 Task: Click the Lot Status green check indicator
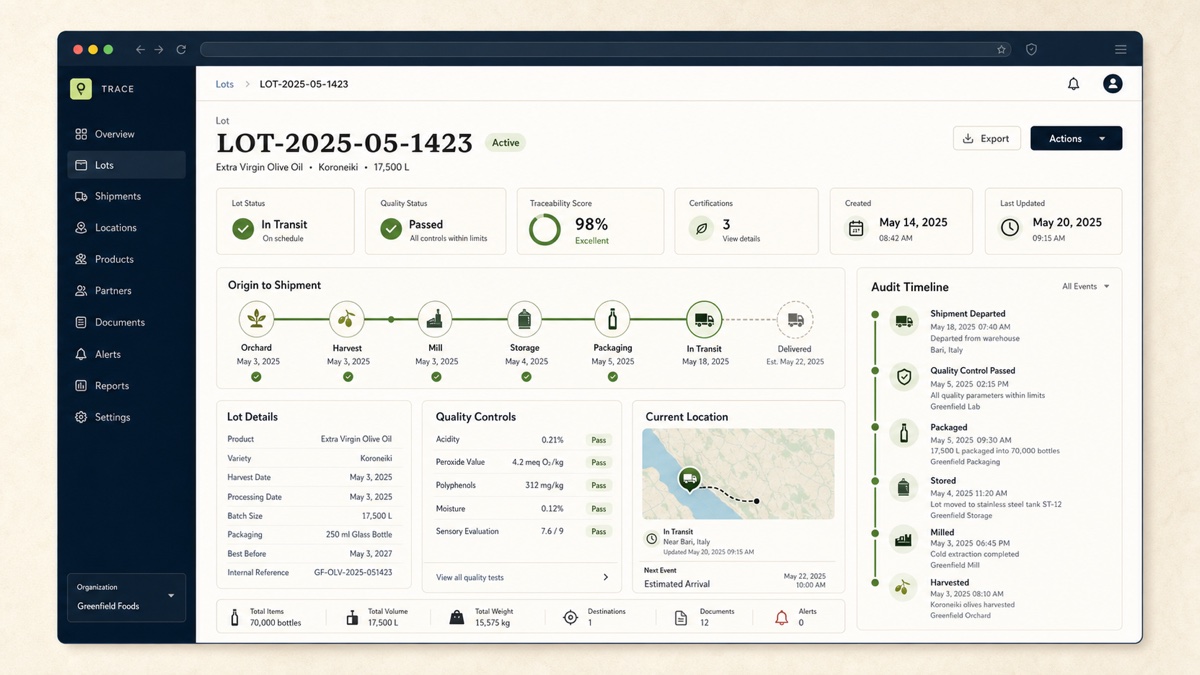pos(243,230)
